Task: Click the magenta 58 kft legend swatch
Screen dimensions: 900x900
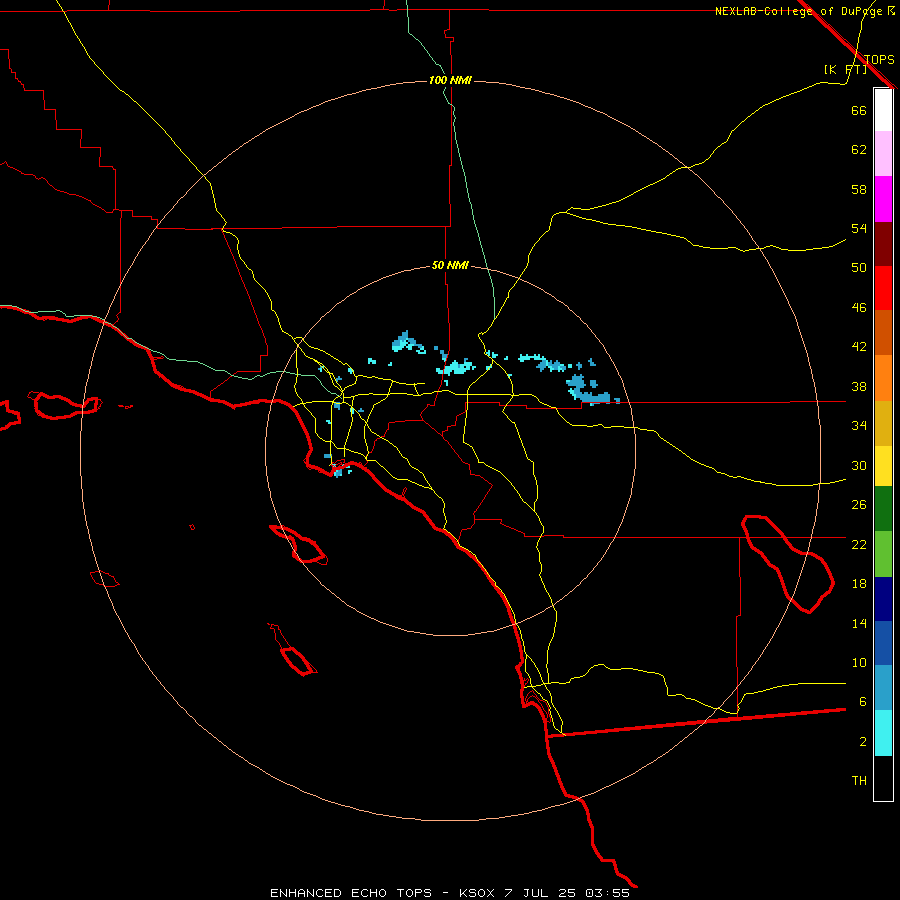Action: (x=883, y=199)
